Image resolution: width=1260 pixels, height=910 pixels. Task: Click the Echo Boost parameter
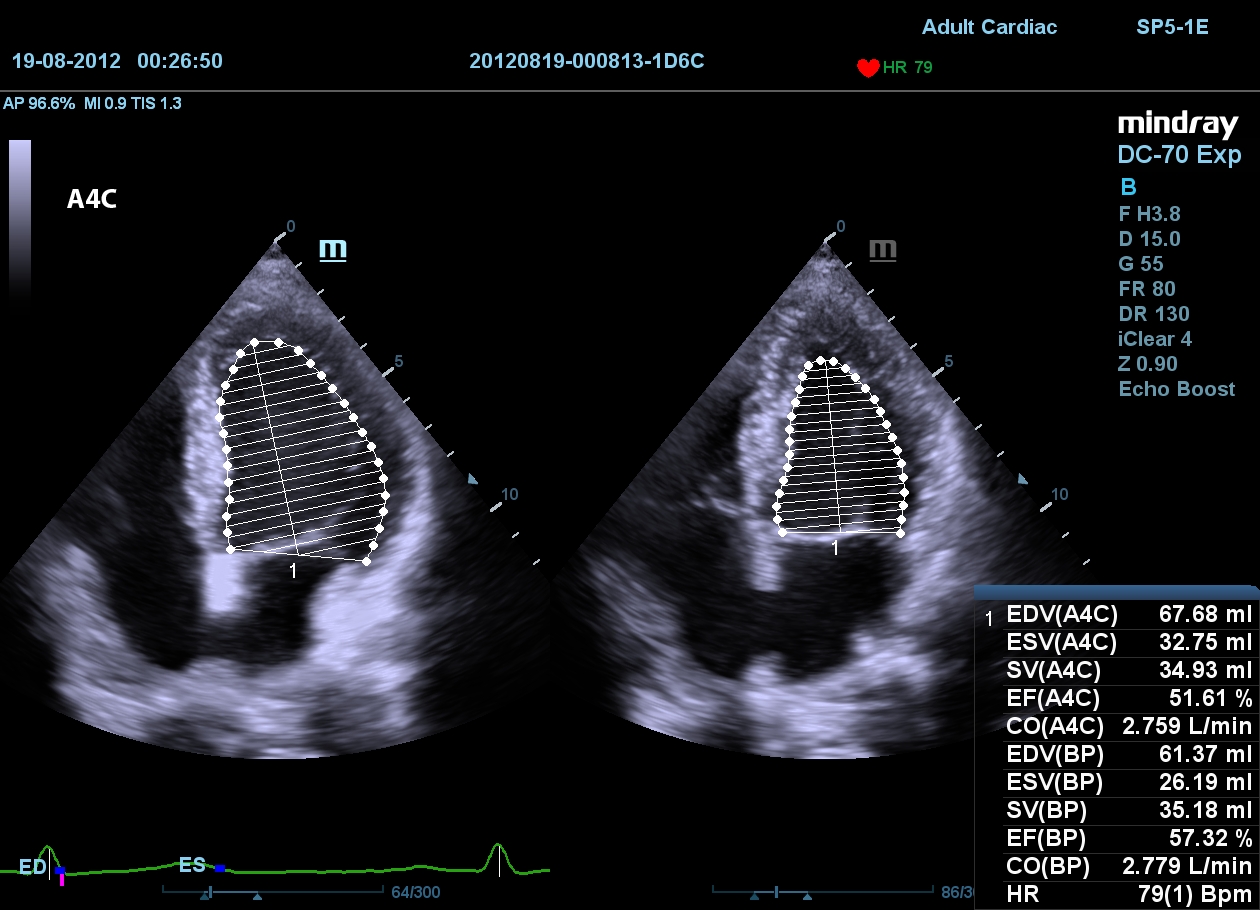point(1176,389)
